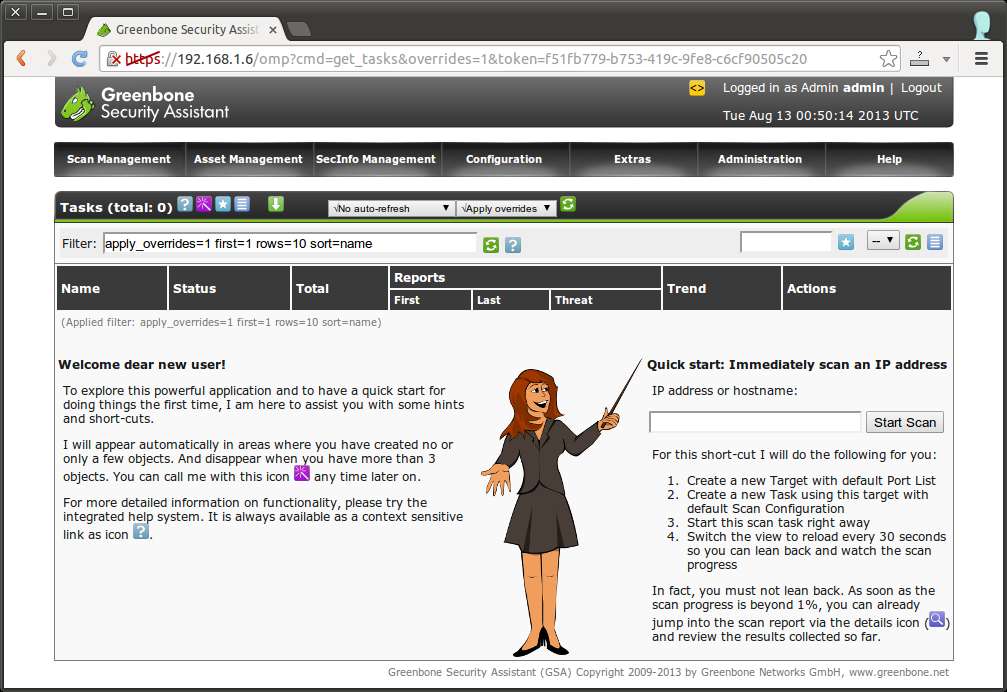Open the Asset Management menu
The image size is (1007, 692).
[248, 159]
